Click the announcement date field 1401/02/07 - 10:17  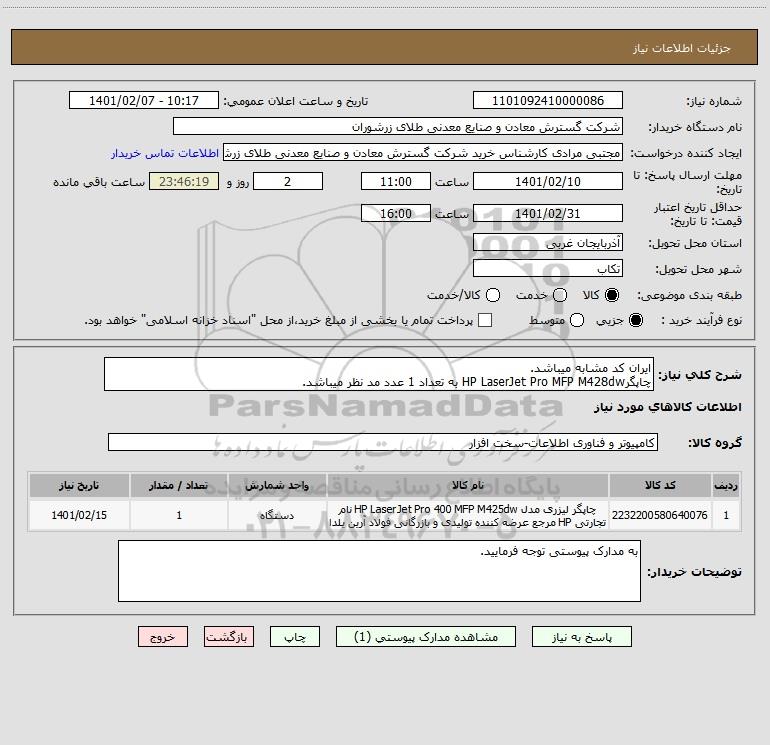click(x=144, y=101)
